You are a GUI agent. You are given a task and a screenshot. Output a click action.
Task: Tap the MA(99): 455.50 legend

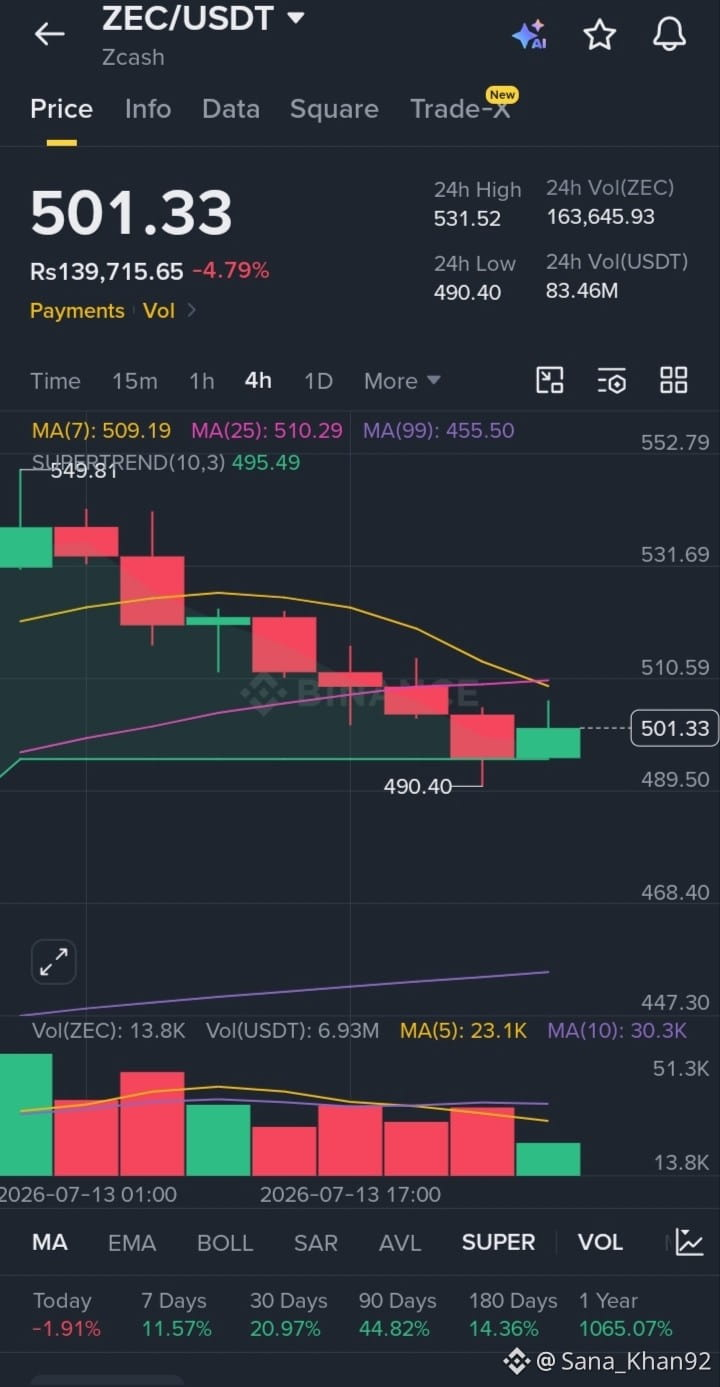coord(439,431)
